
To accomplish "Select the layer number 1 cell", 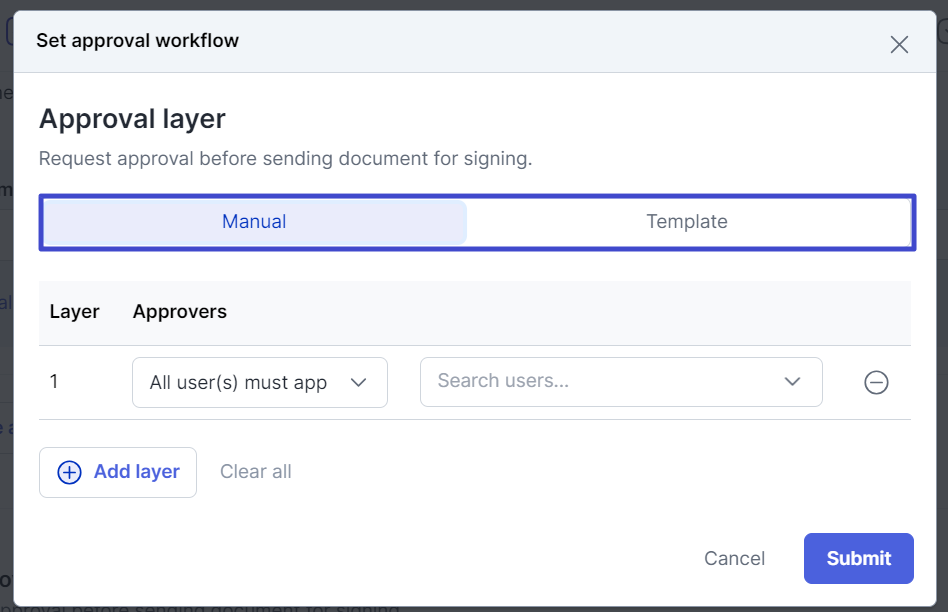I will (54, 381).
